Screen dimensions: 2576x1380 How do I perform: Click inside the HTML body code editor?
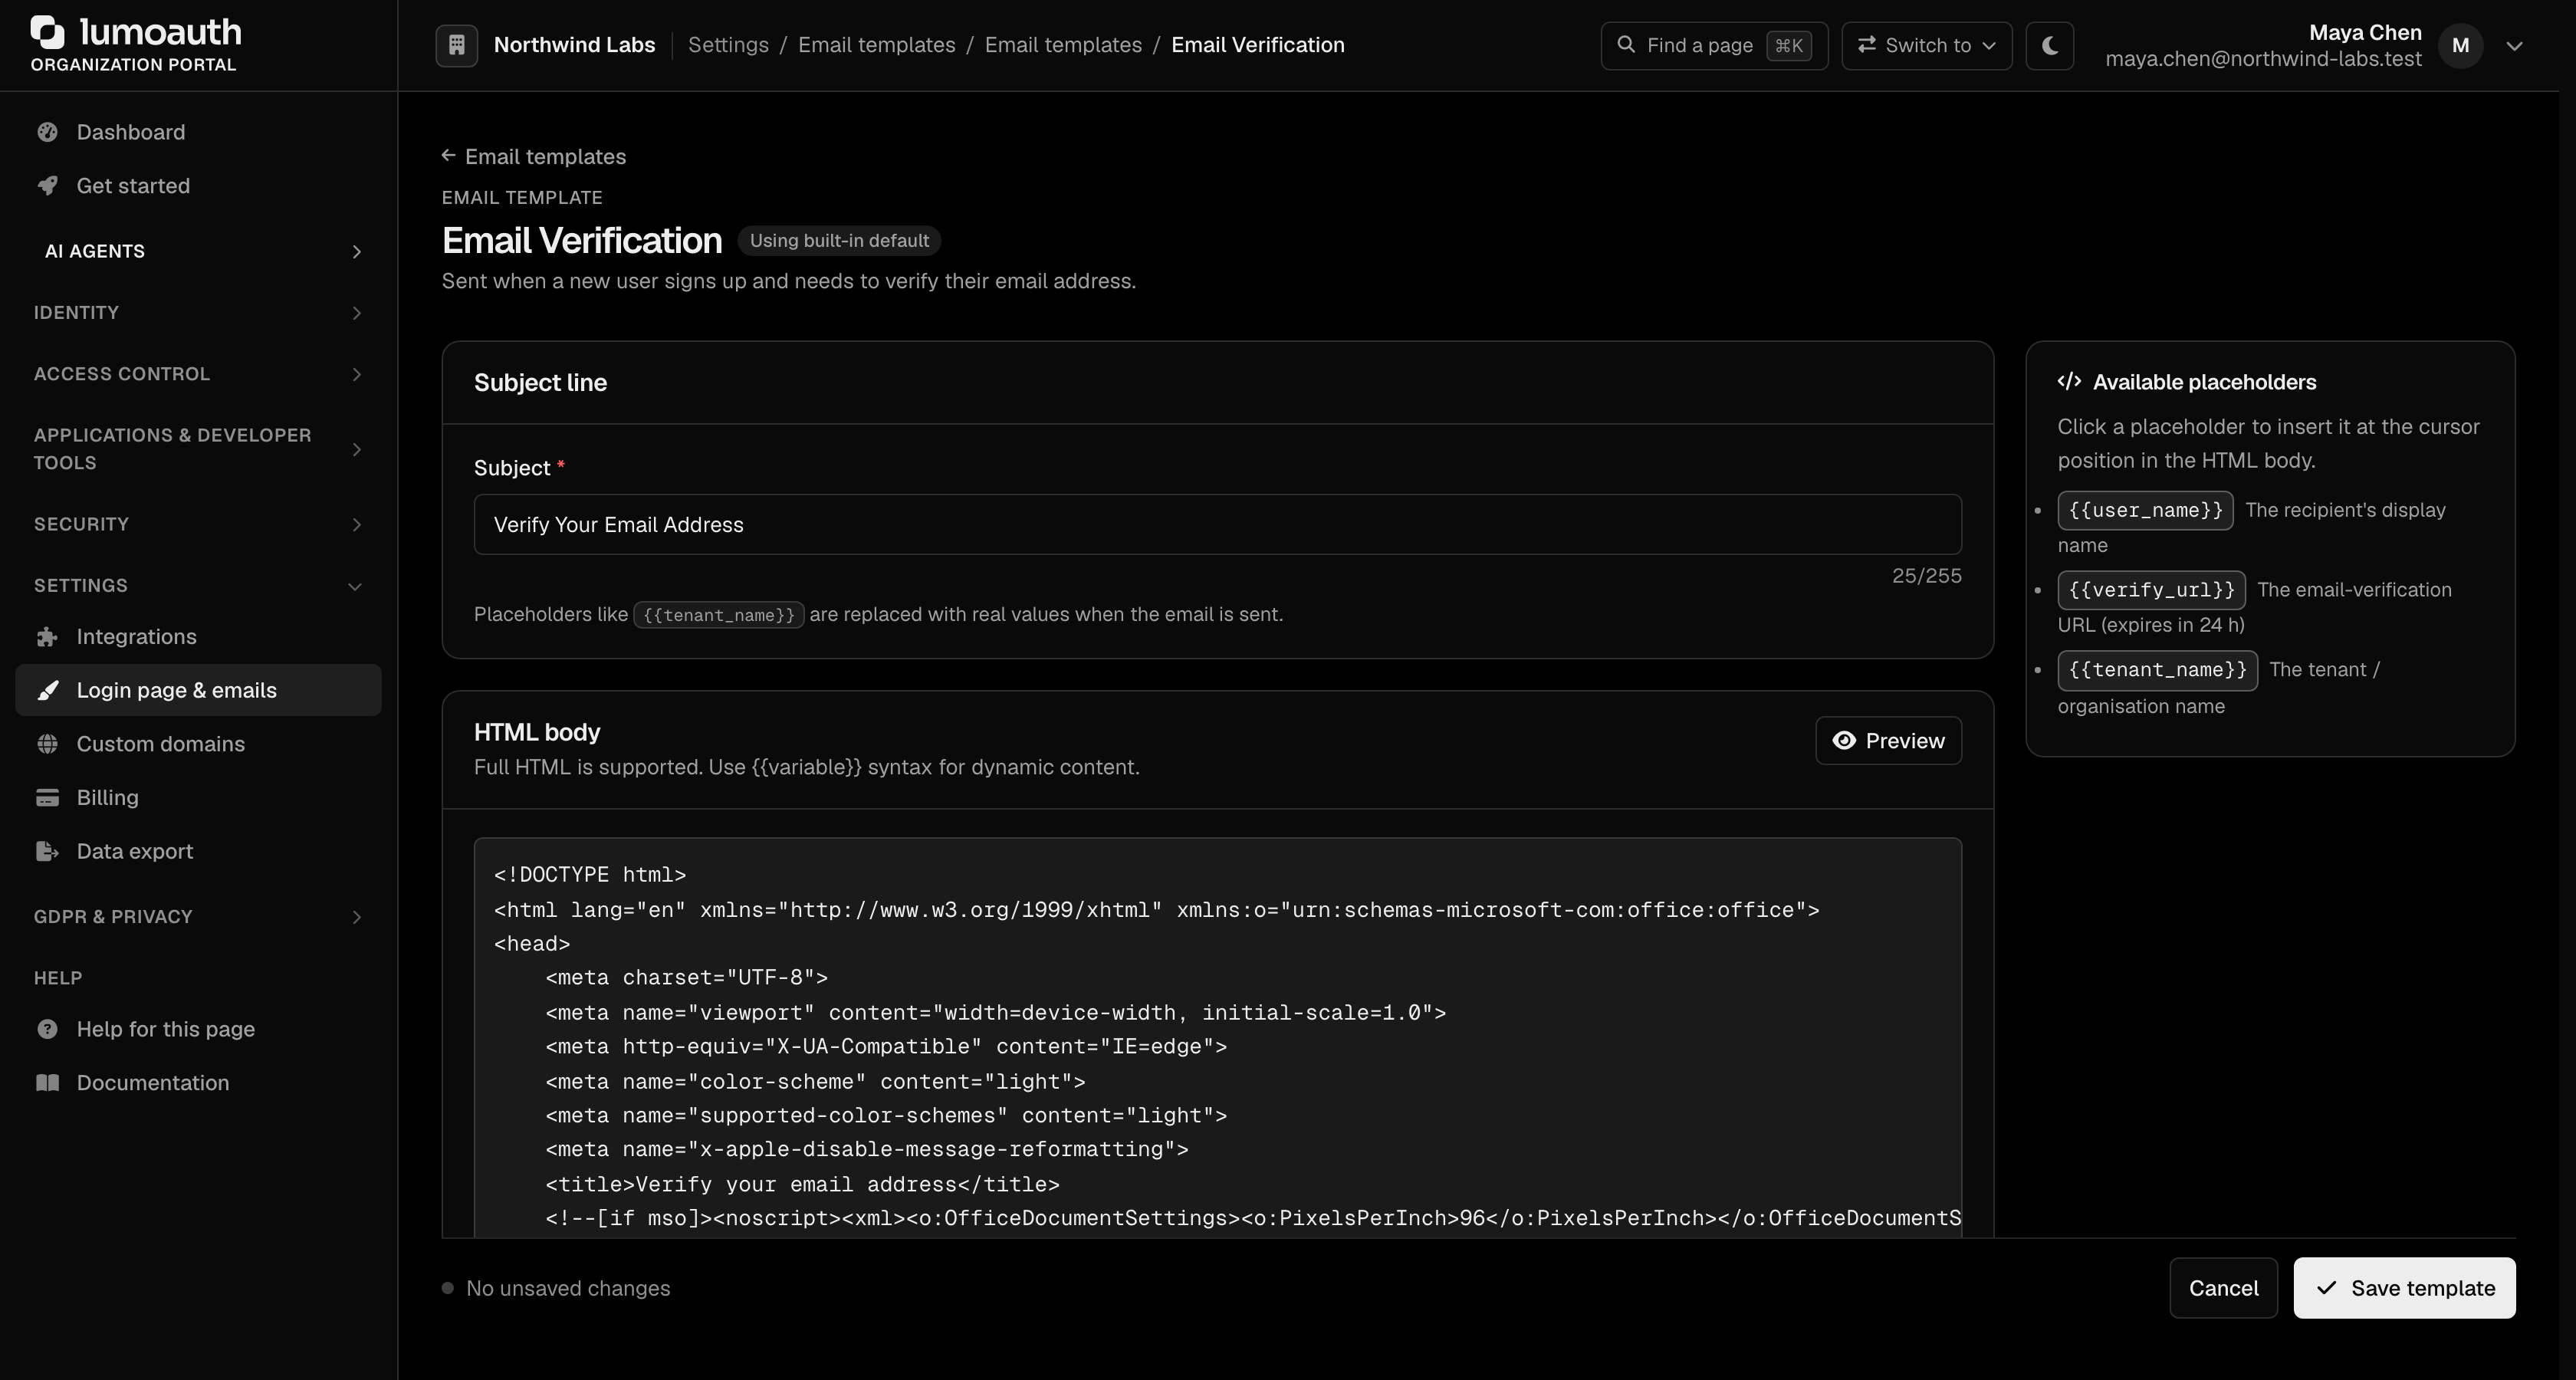tap(1217, 1037)
